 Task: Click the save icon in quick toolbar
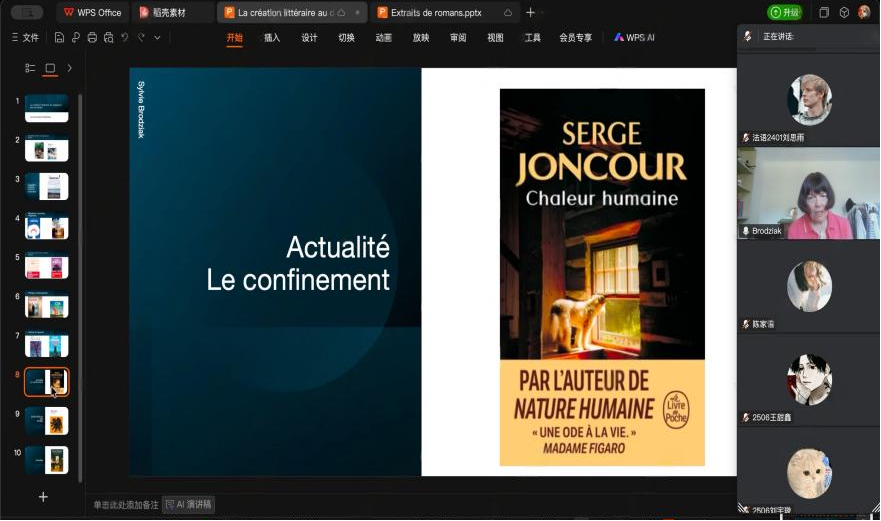59,38
